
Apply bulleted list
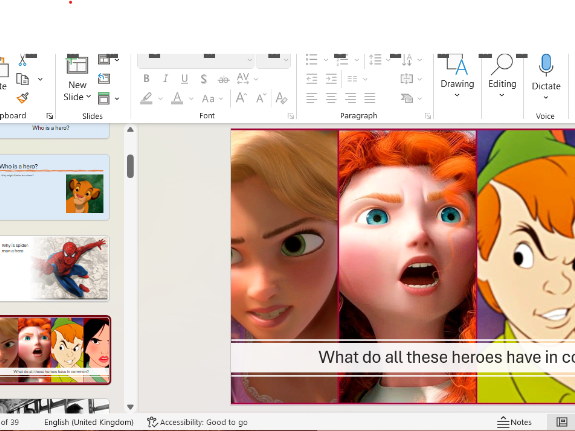pos(312,59)
